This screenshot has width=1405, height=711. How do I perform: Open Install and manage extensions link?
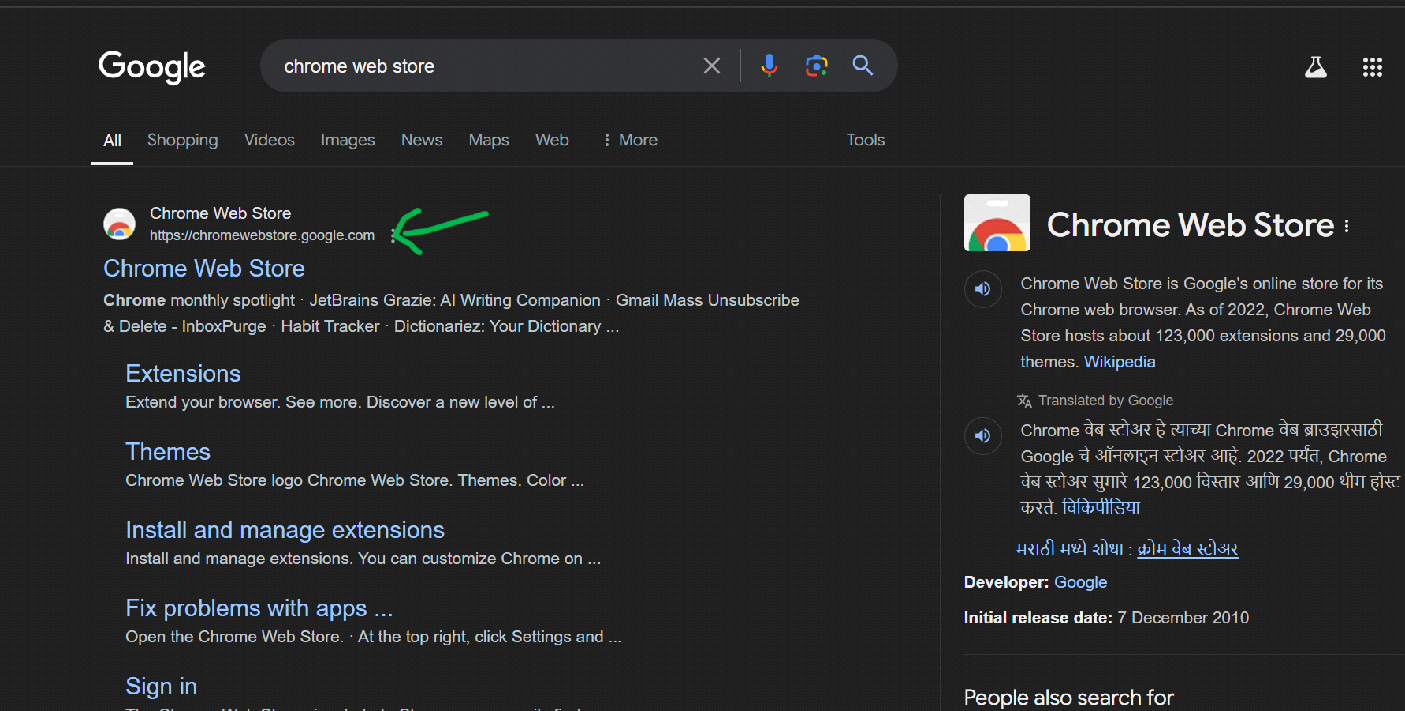pos(285,530)
